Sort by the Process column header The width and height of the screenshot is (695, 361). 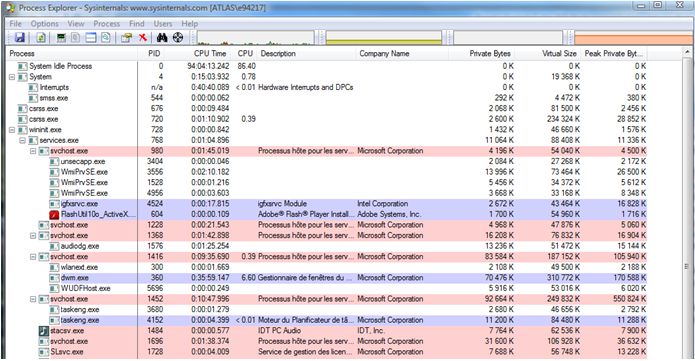(71, 53)
